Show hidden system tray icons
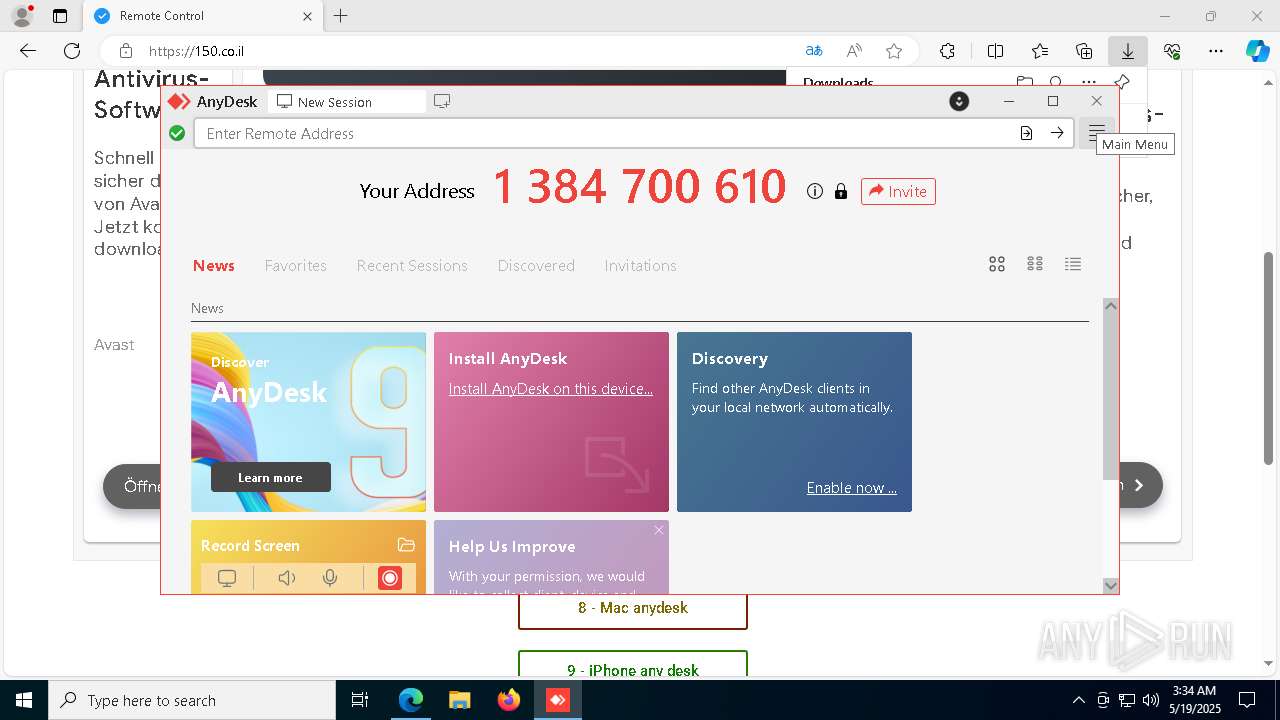 pyautogui.click(x=1078, y=700)
